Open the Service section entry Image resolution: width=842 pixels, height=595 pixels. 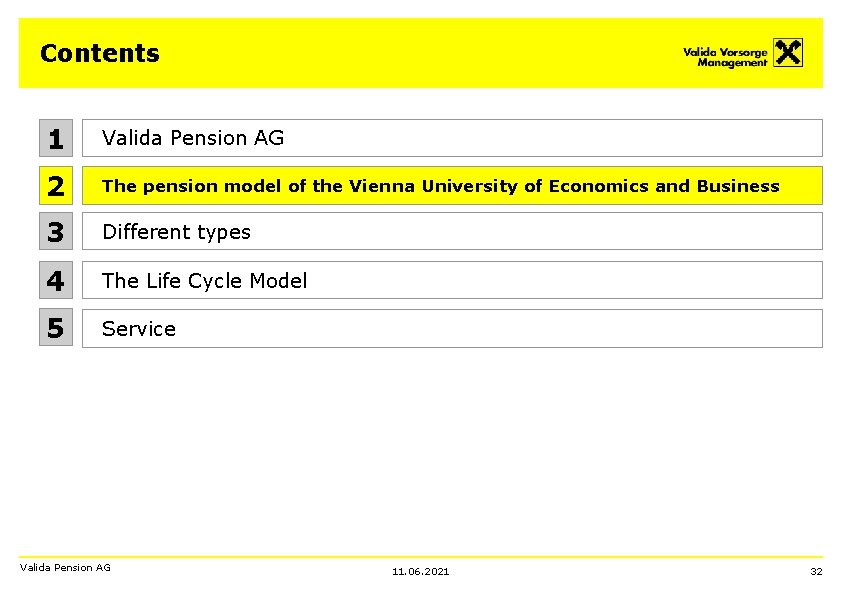coord(452,328)
